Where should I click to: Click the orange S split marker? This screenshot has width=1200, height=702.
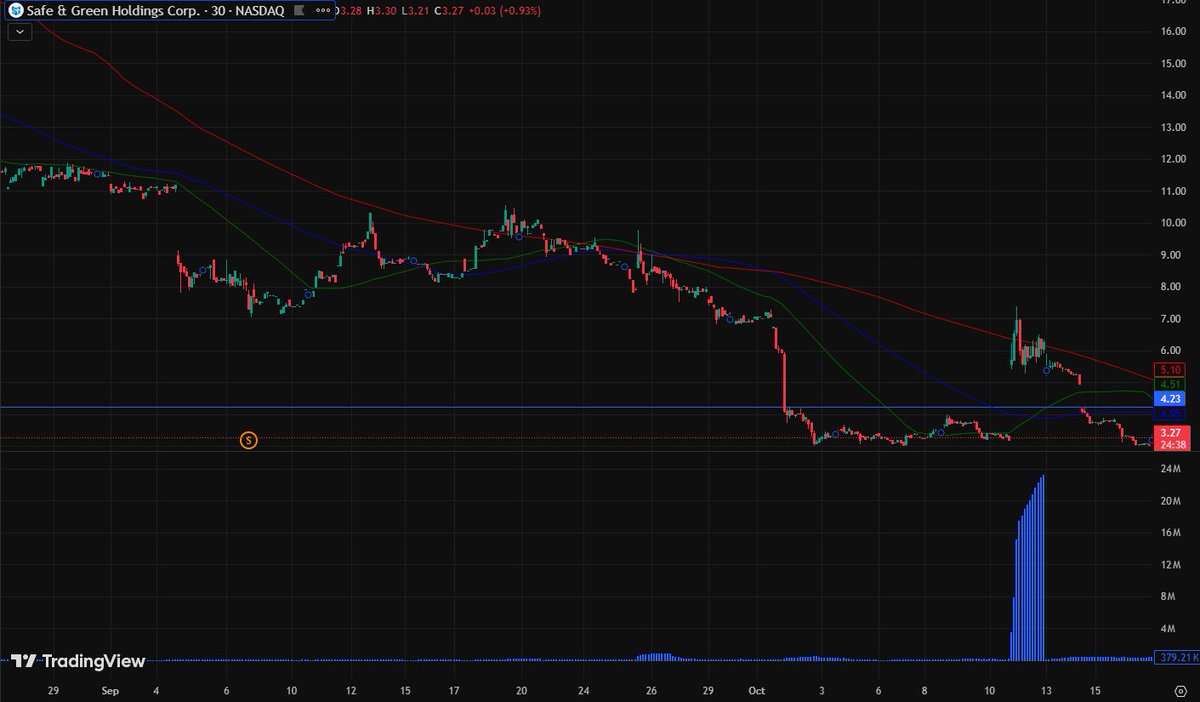tap(249, 439)
